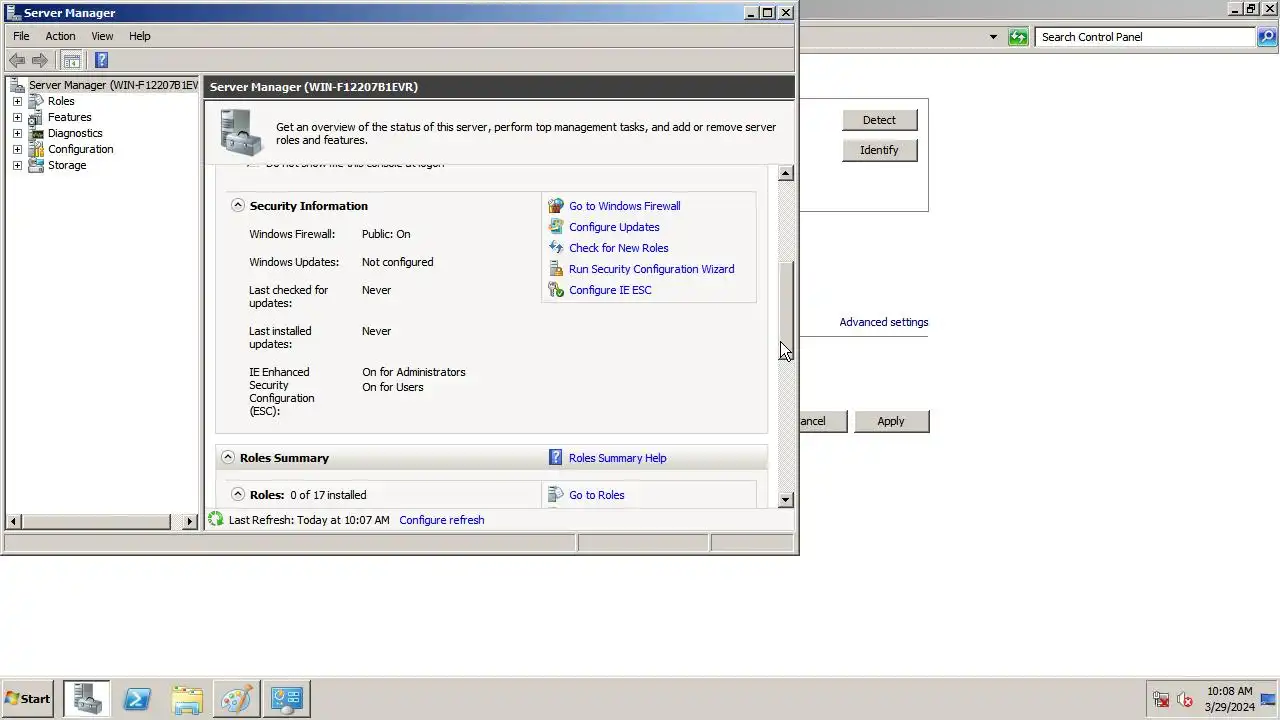Viewport: 1280px width, 720px height.
Task: Collapse the Roles Summary section
Action: [x=228, y=457]
